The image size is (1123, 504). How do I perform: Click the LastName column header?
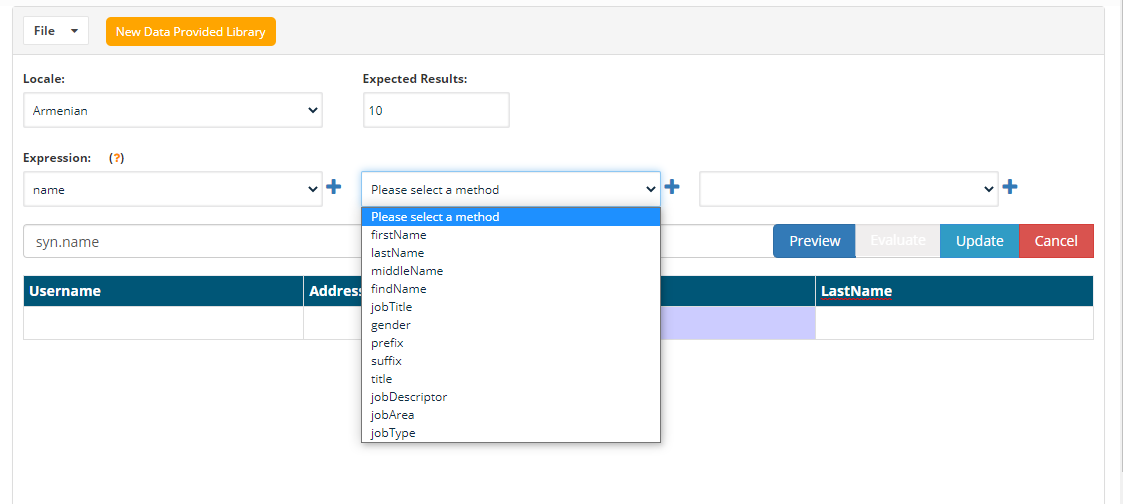pos(856,291)
